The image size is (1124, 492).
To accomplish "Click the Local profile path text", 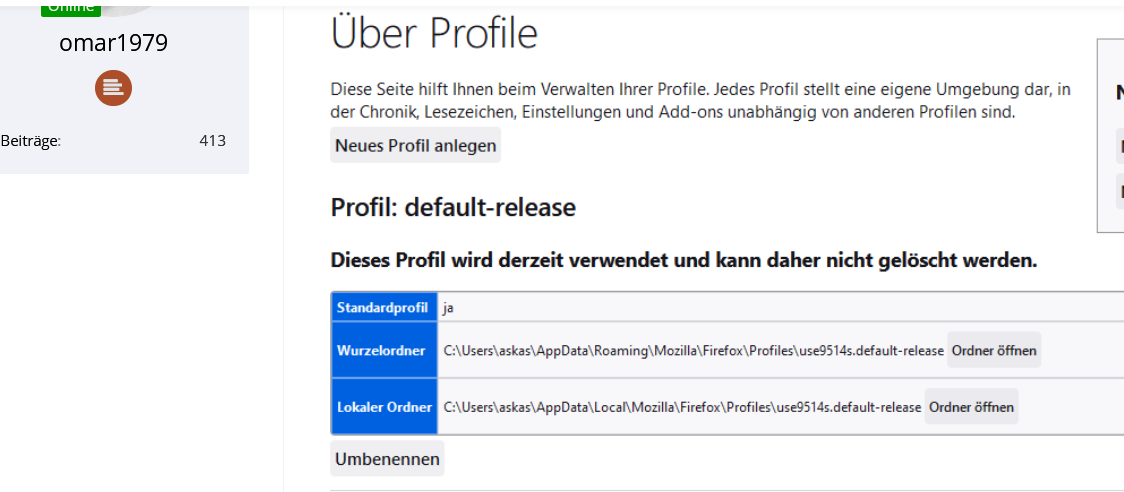I will [682, 407].
